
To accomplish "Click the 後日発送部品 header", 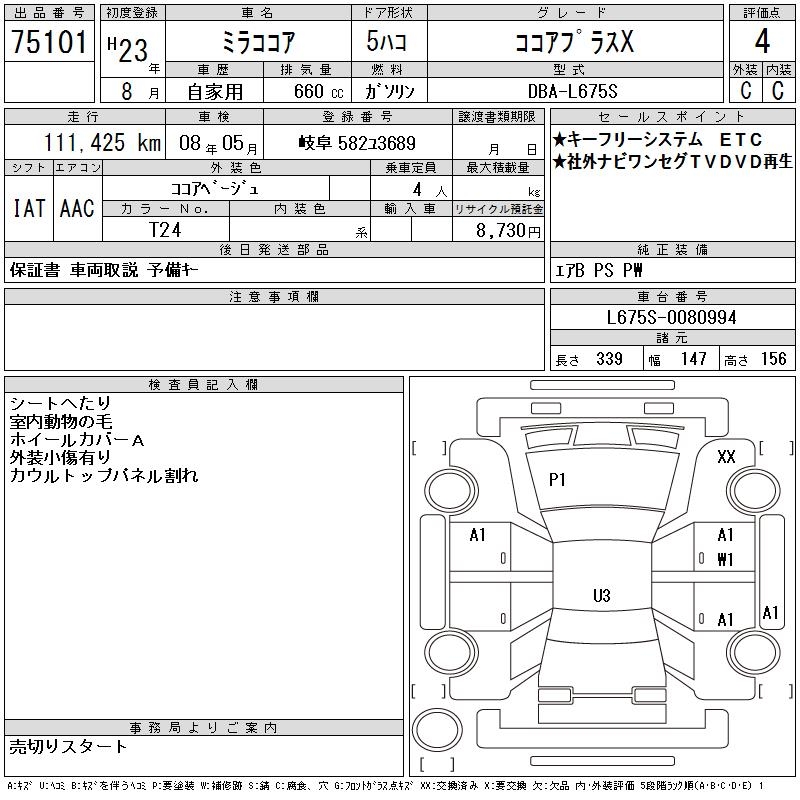I will point(274,249).
